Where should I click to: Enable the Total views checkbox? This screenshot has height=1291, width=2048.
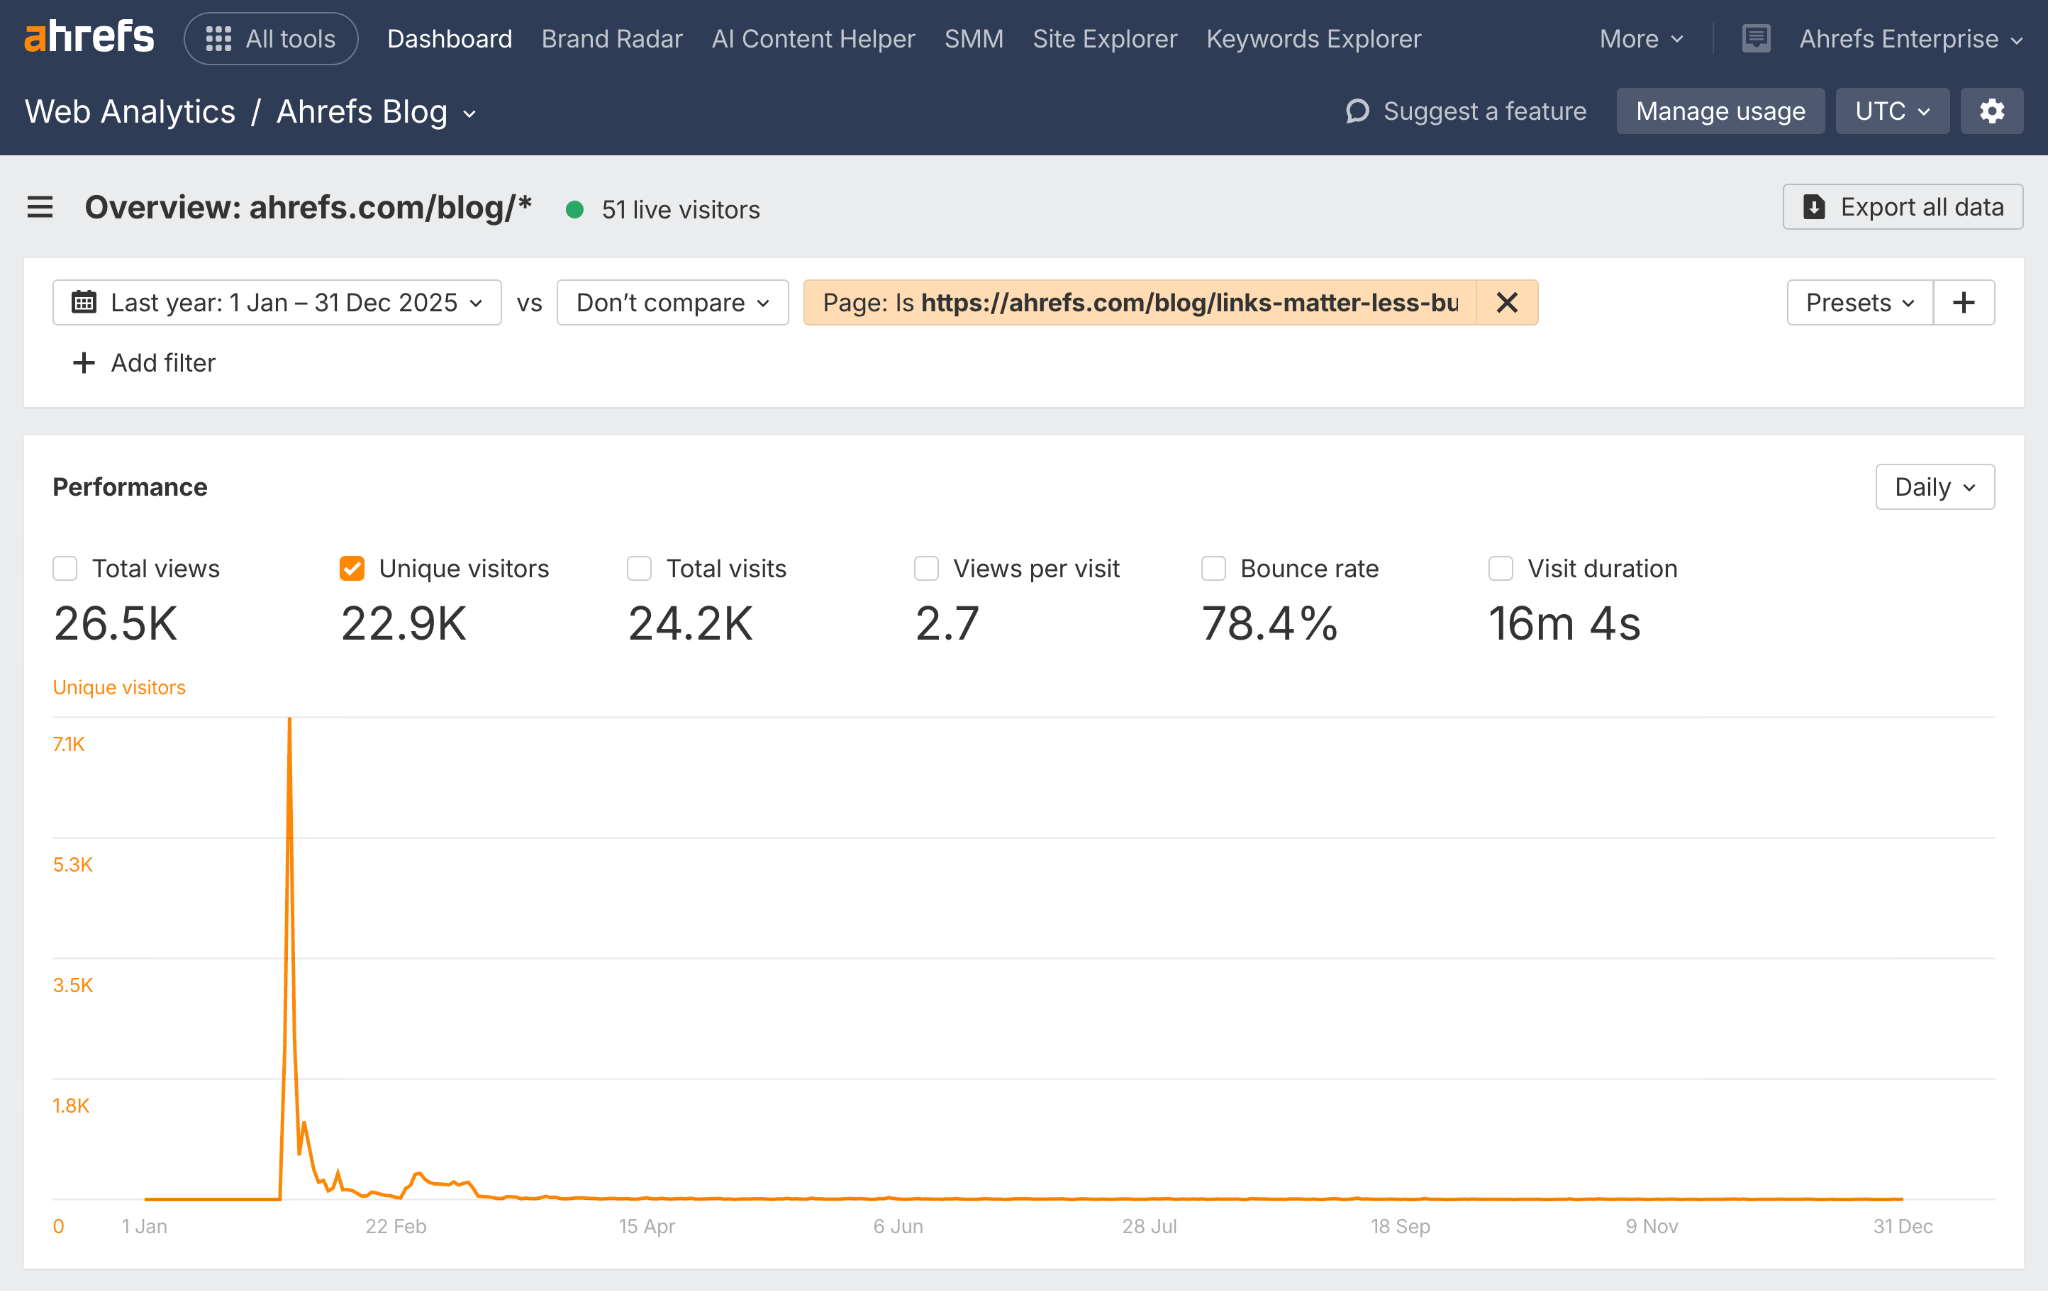(x=64, y=568)
